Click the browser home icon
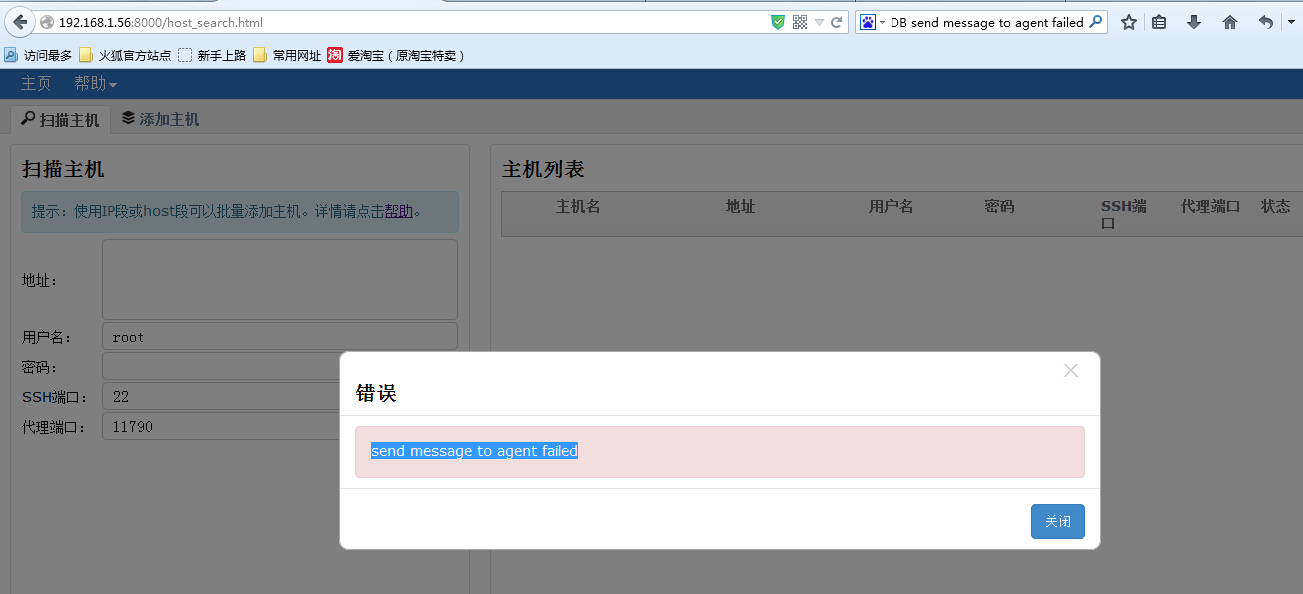This screenshot has width=1303, height=594. 1229,21
